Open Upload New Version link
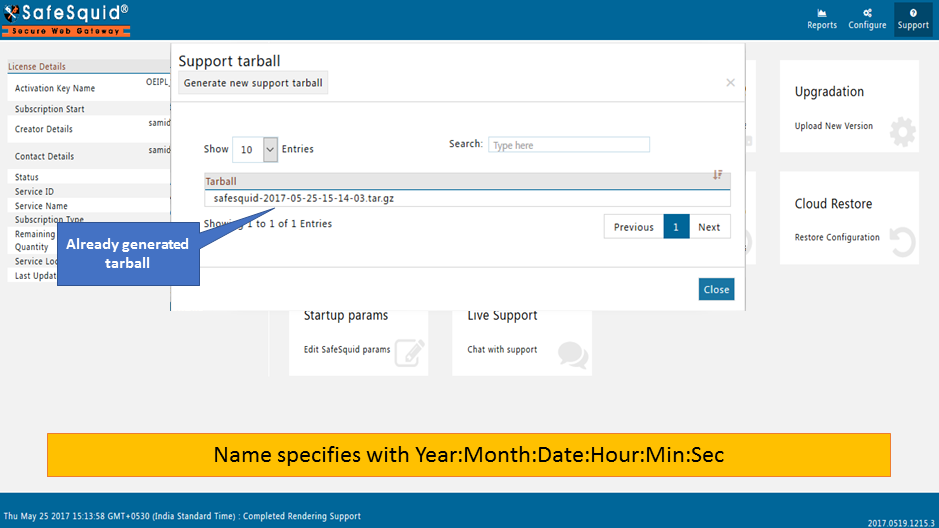Image resolution: width=939 pixels, height=528 pixels. [834, 126]
